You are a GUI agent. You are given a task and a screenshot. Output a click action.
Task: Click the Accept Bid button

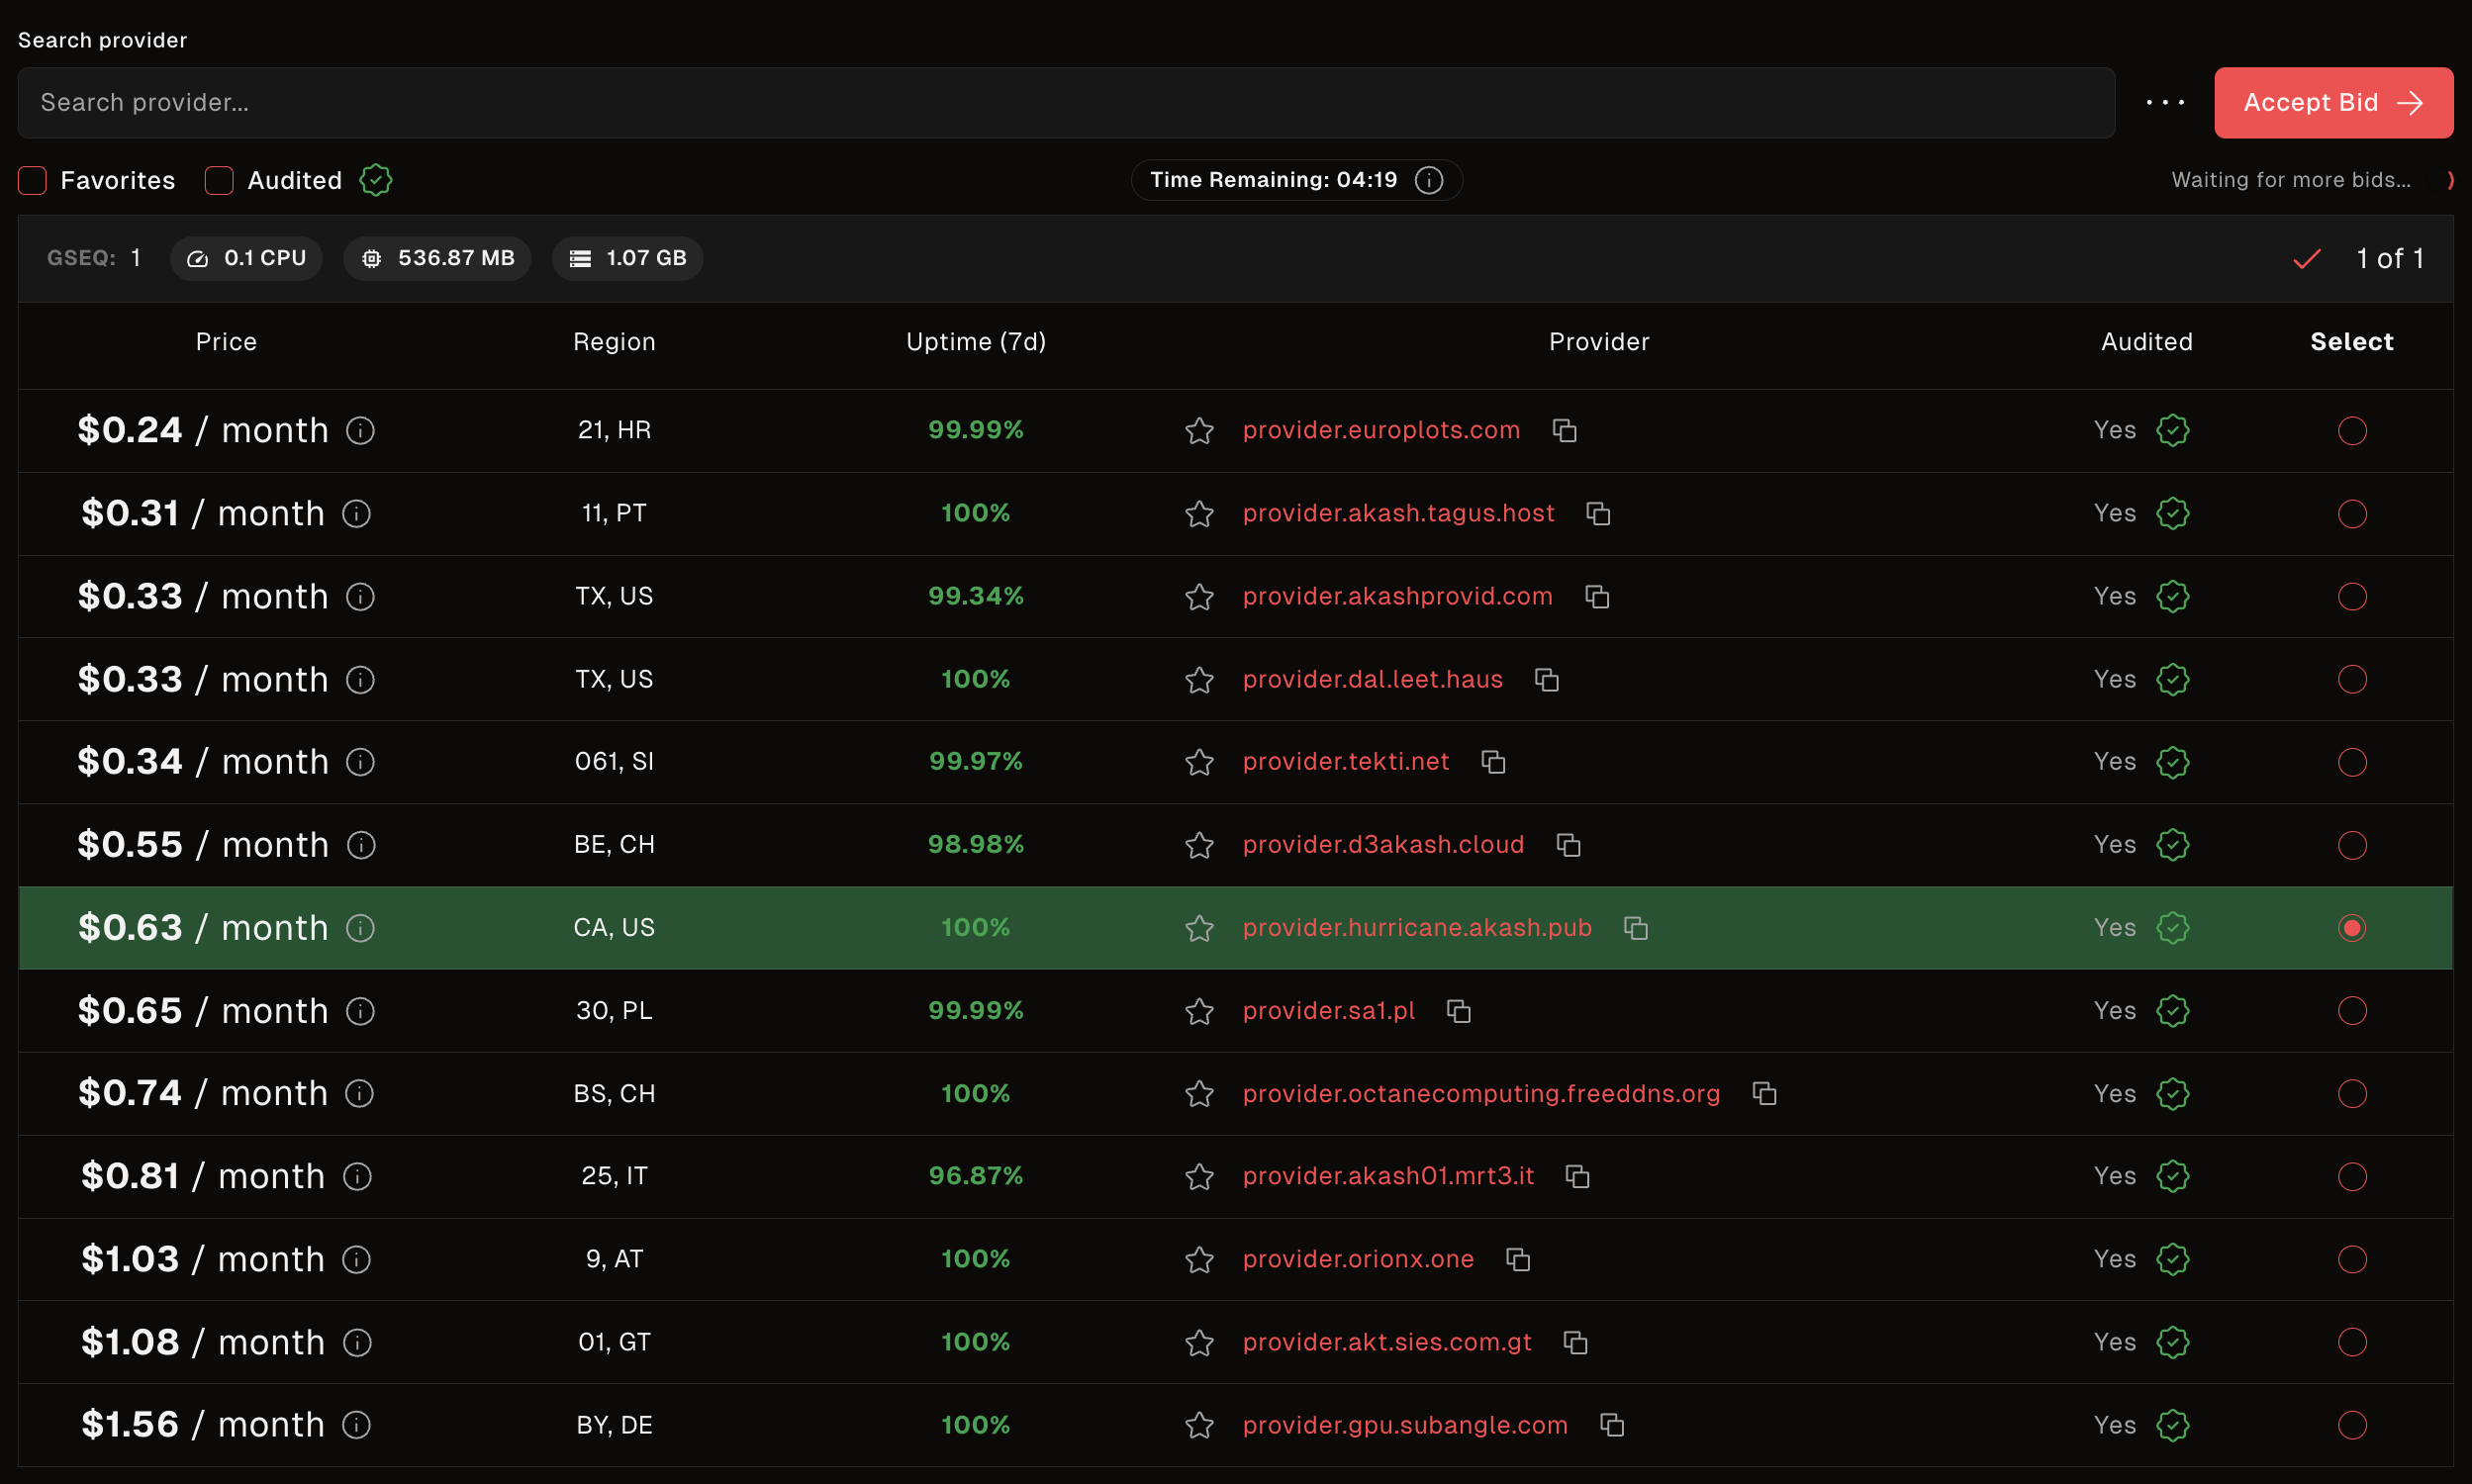[x=2332, y=103]
